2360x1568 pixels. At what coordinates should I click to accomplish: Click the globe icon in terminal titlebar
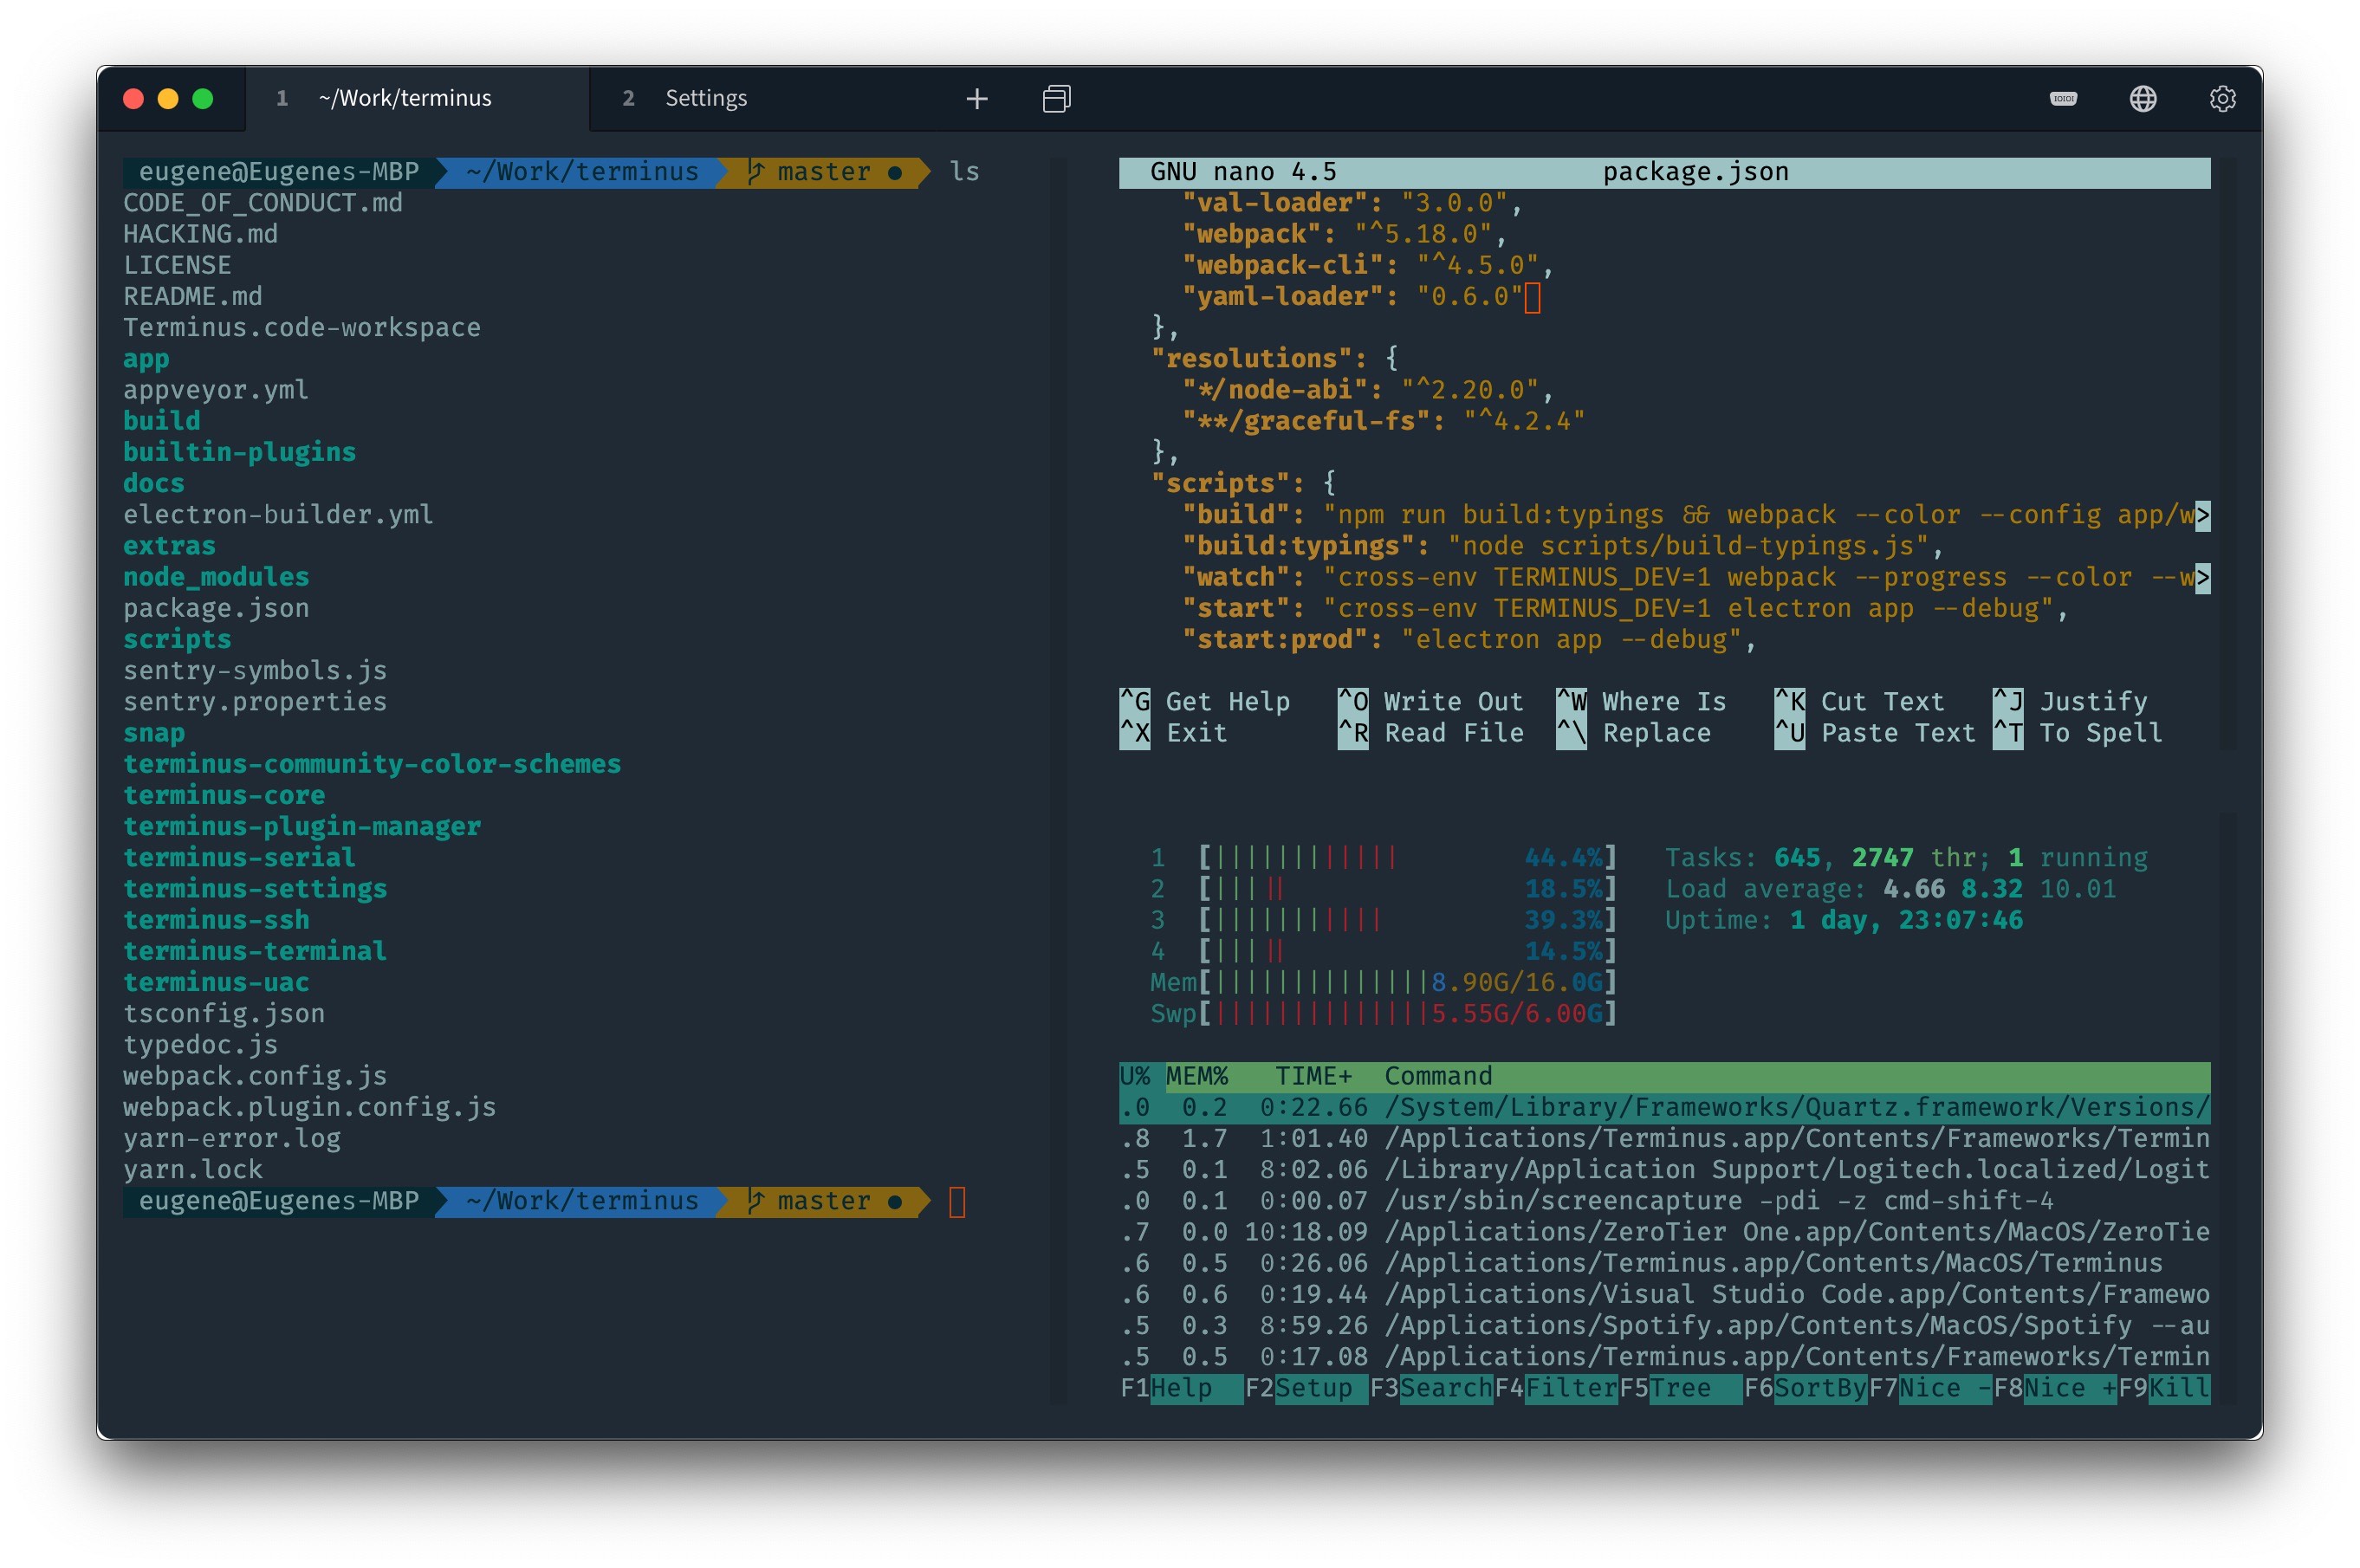coord(2143,96)
